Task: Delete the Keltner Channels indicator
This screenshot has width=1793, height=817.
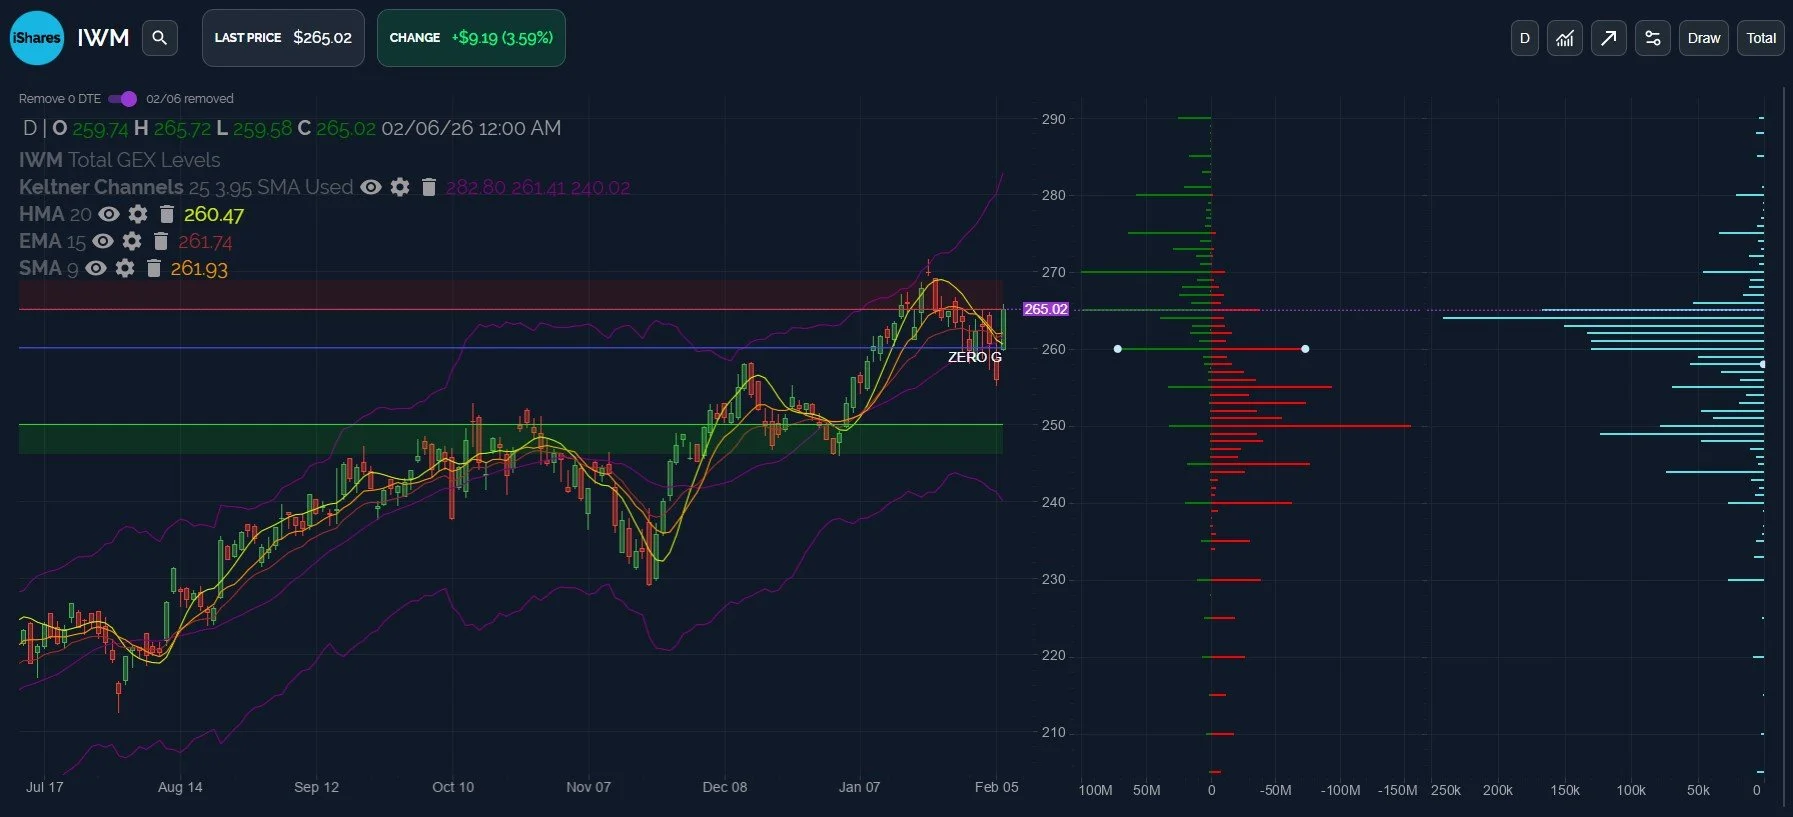Action: 429,187
